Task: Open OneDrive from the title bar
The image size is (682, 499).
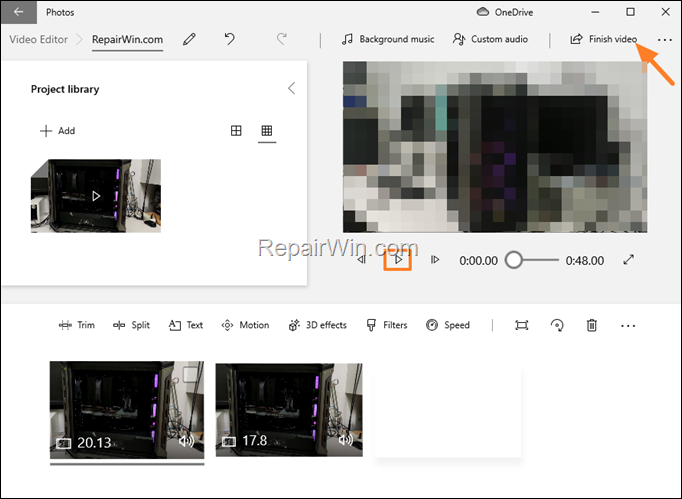Action: 505,12
